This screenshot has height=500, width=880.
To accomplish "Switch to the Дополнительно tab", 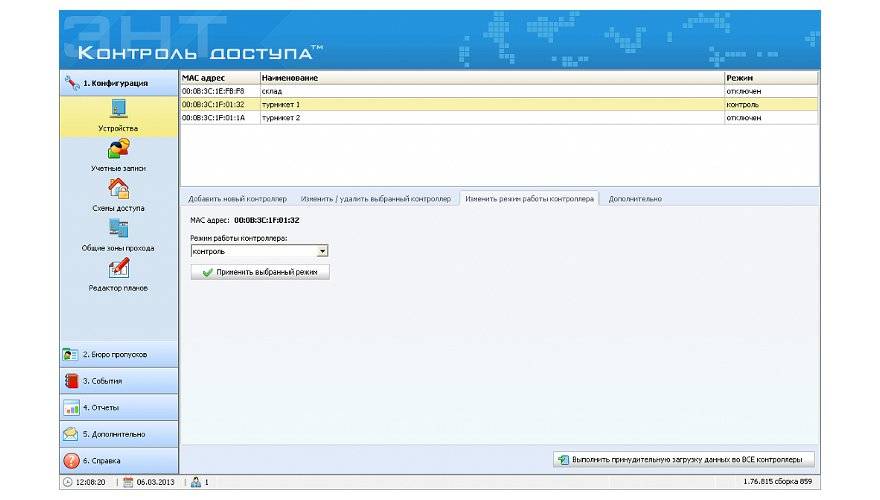I will [635, 199].
